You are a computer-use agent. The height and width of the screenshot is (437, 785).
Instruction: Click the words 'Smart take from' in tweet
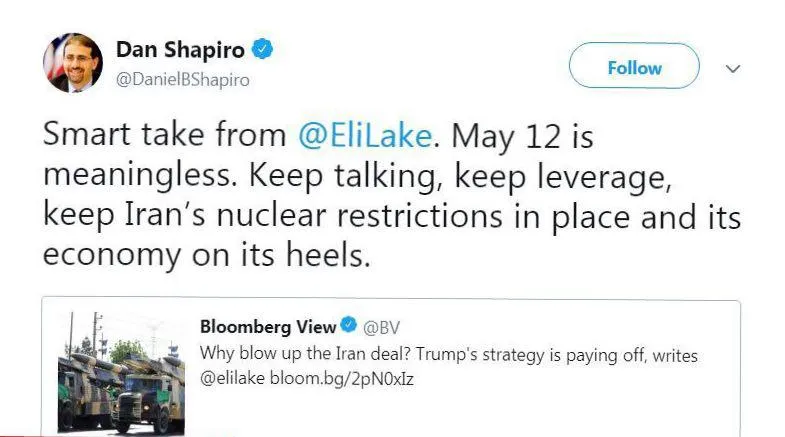coord(165,135)
